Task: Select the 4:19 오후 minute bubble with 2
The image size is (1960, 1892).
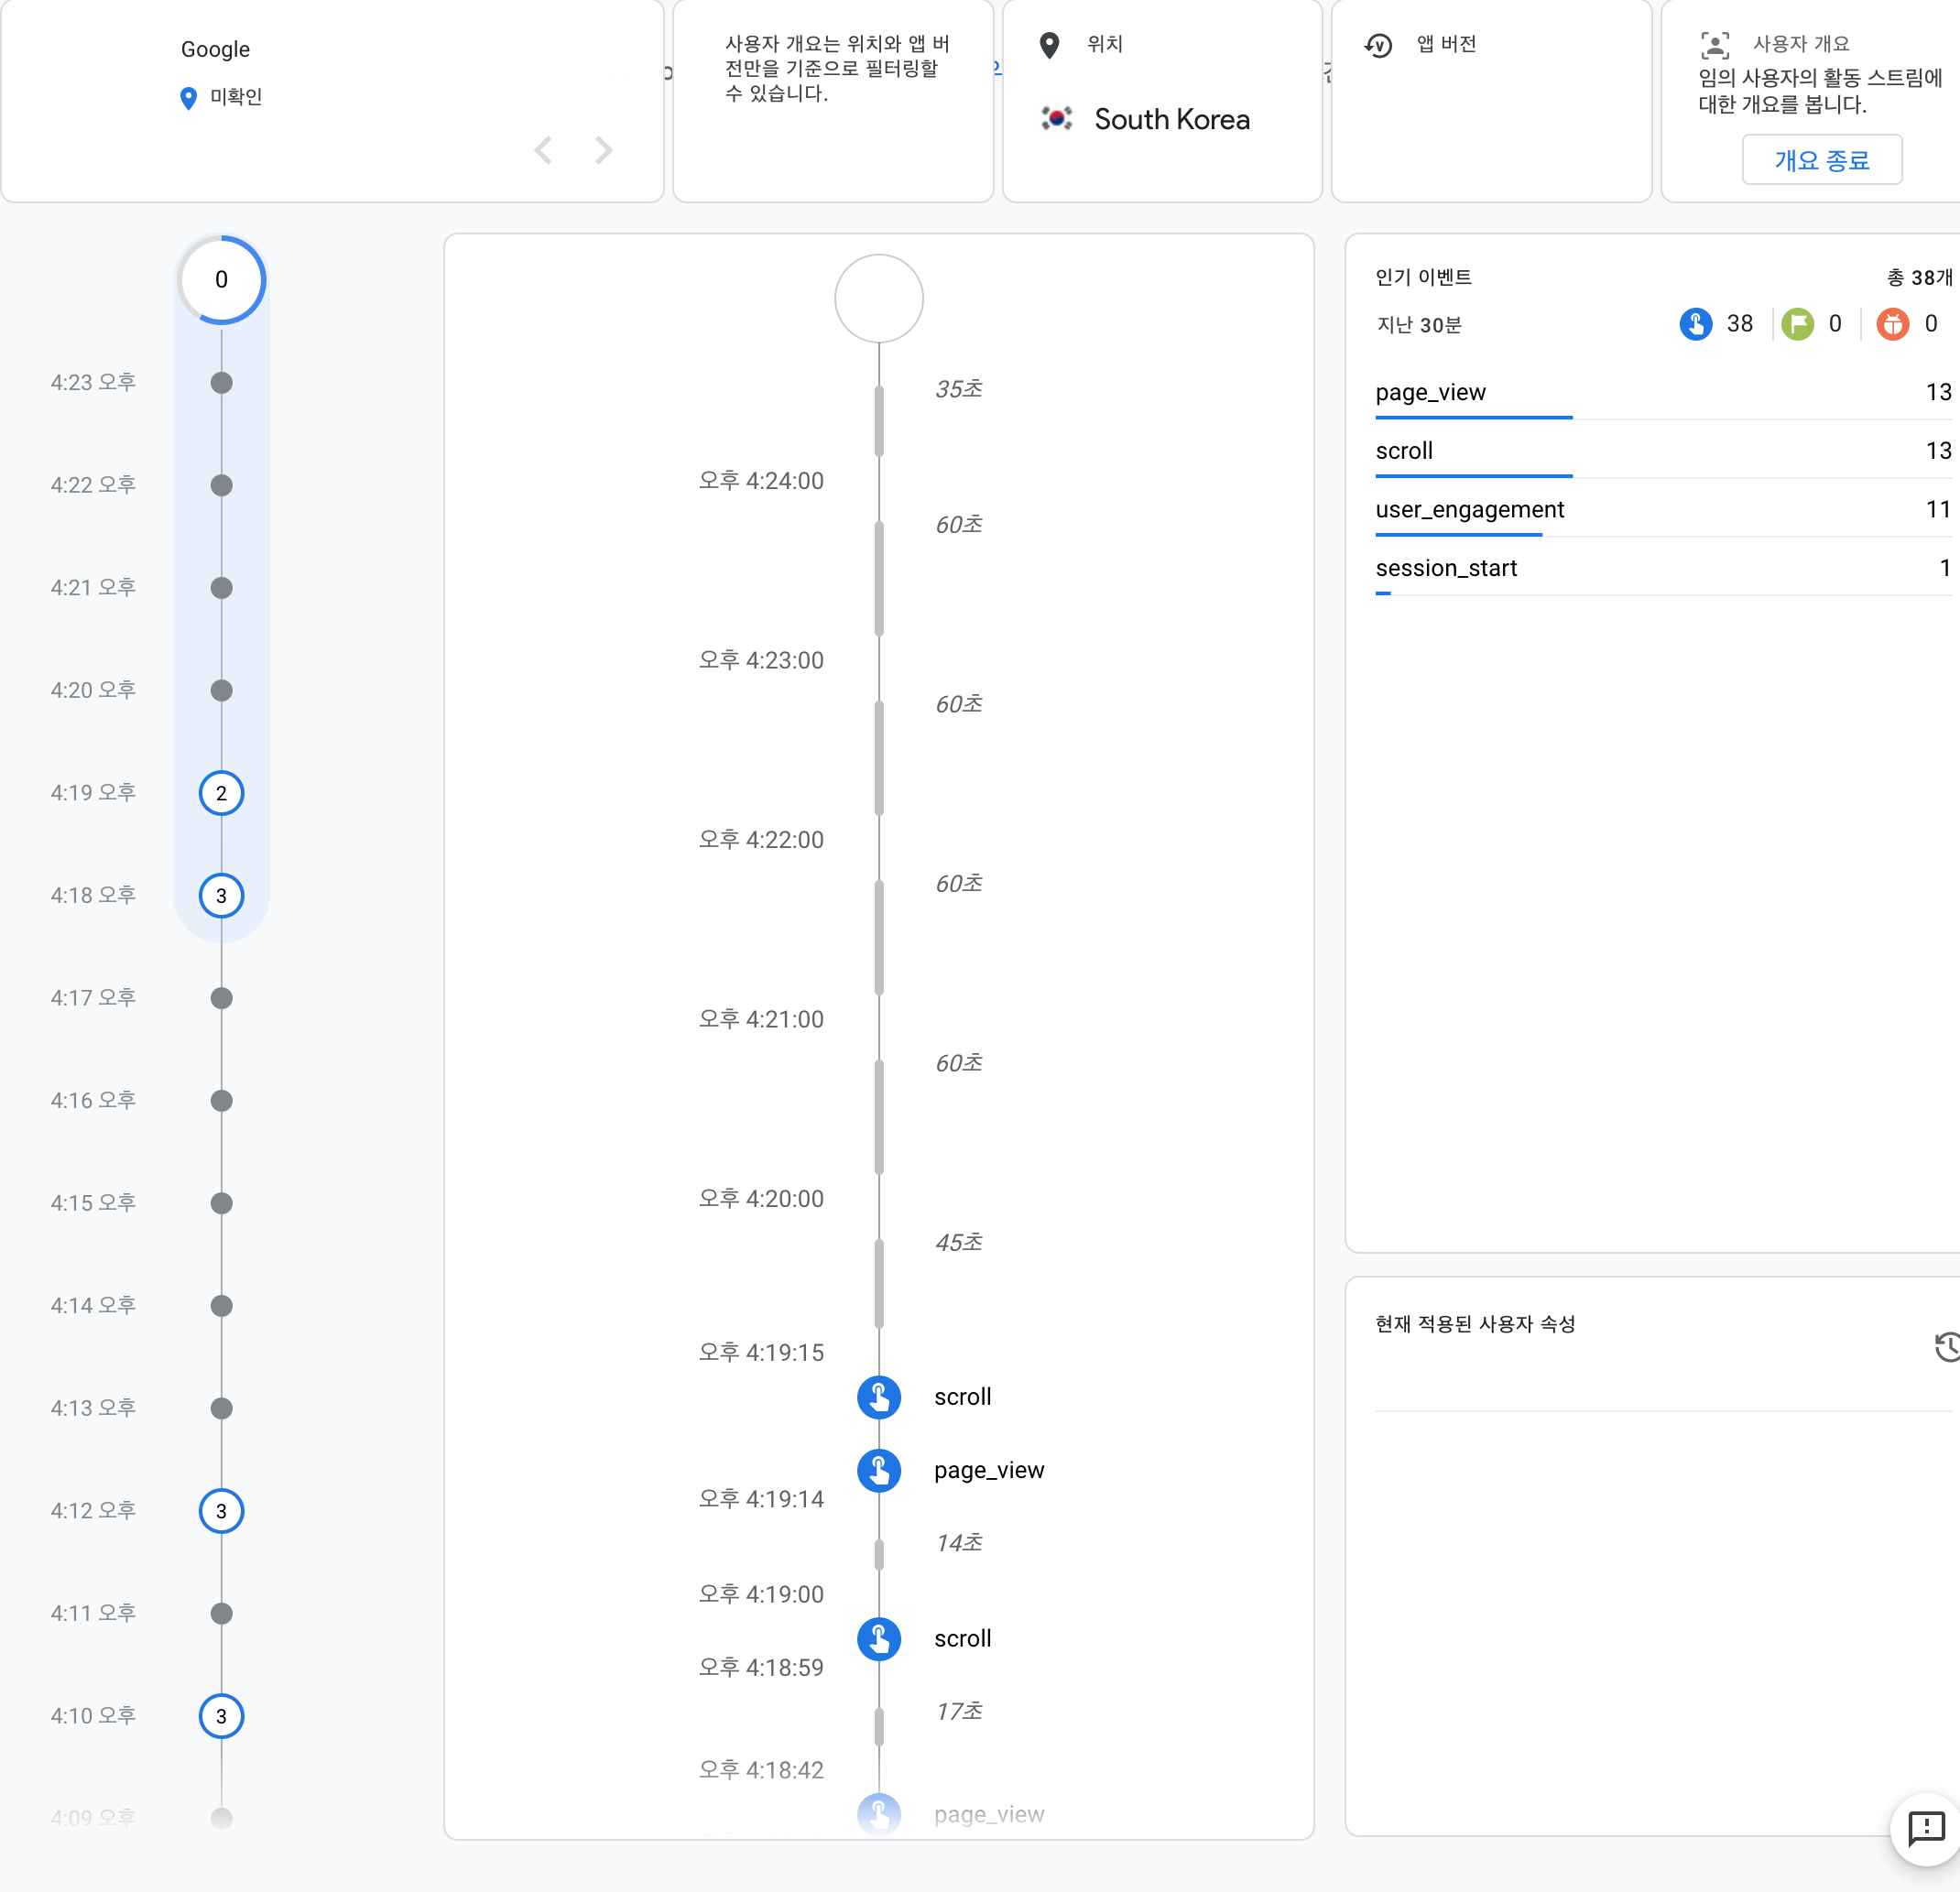Action: (221, 793)
